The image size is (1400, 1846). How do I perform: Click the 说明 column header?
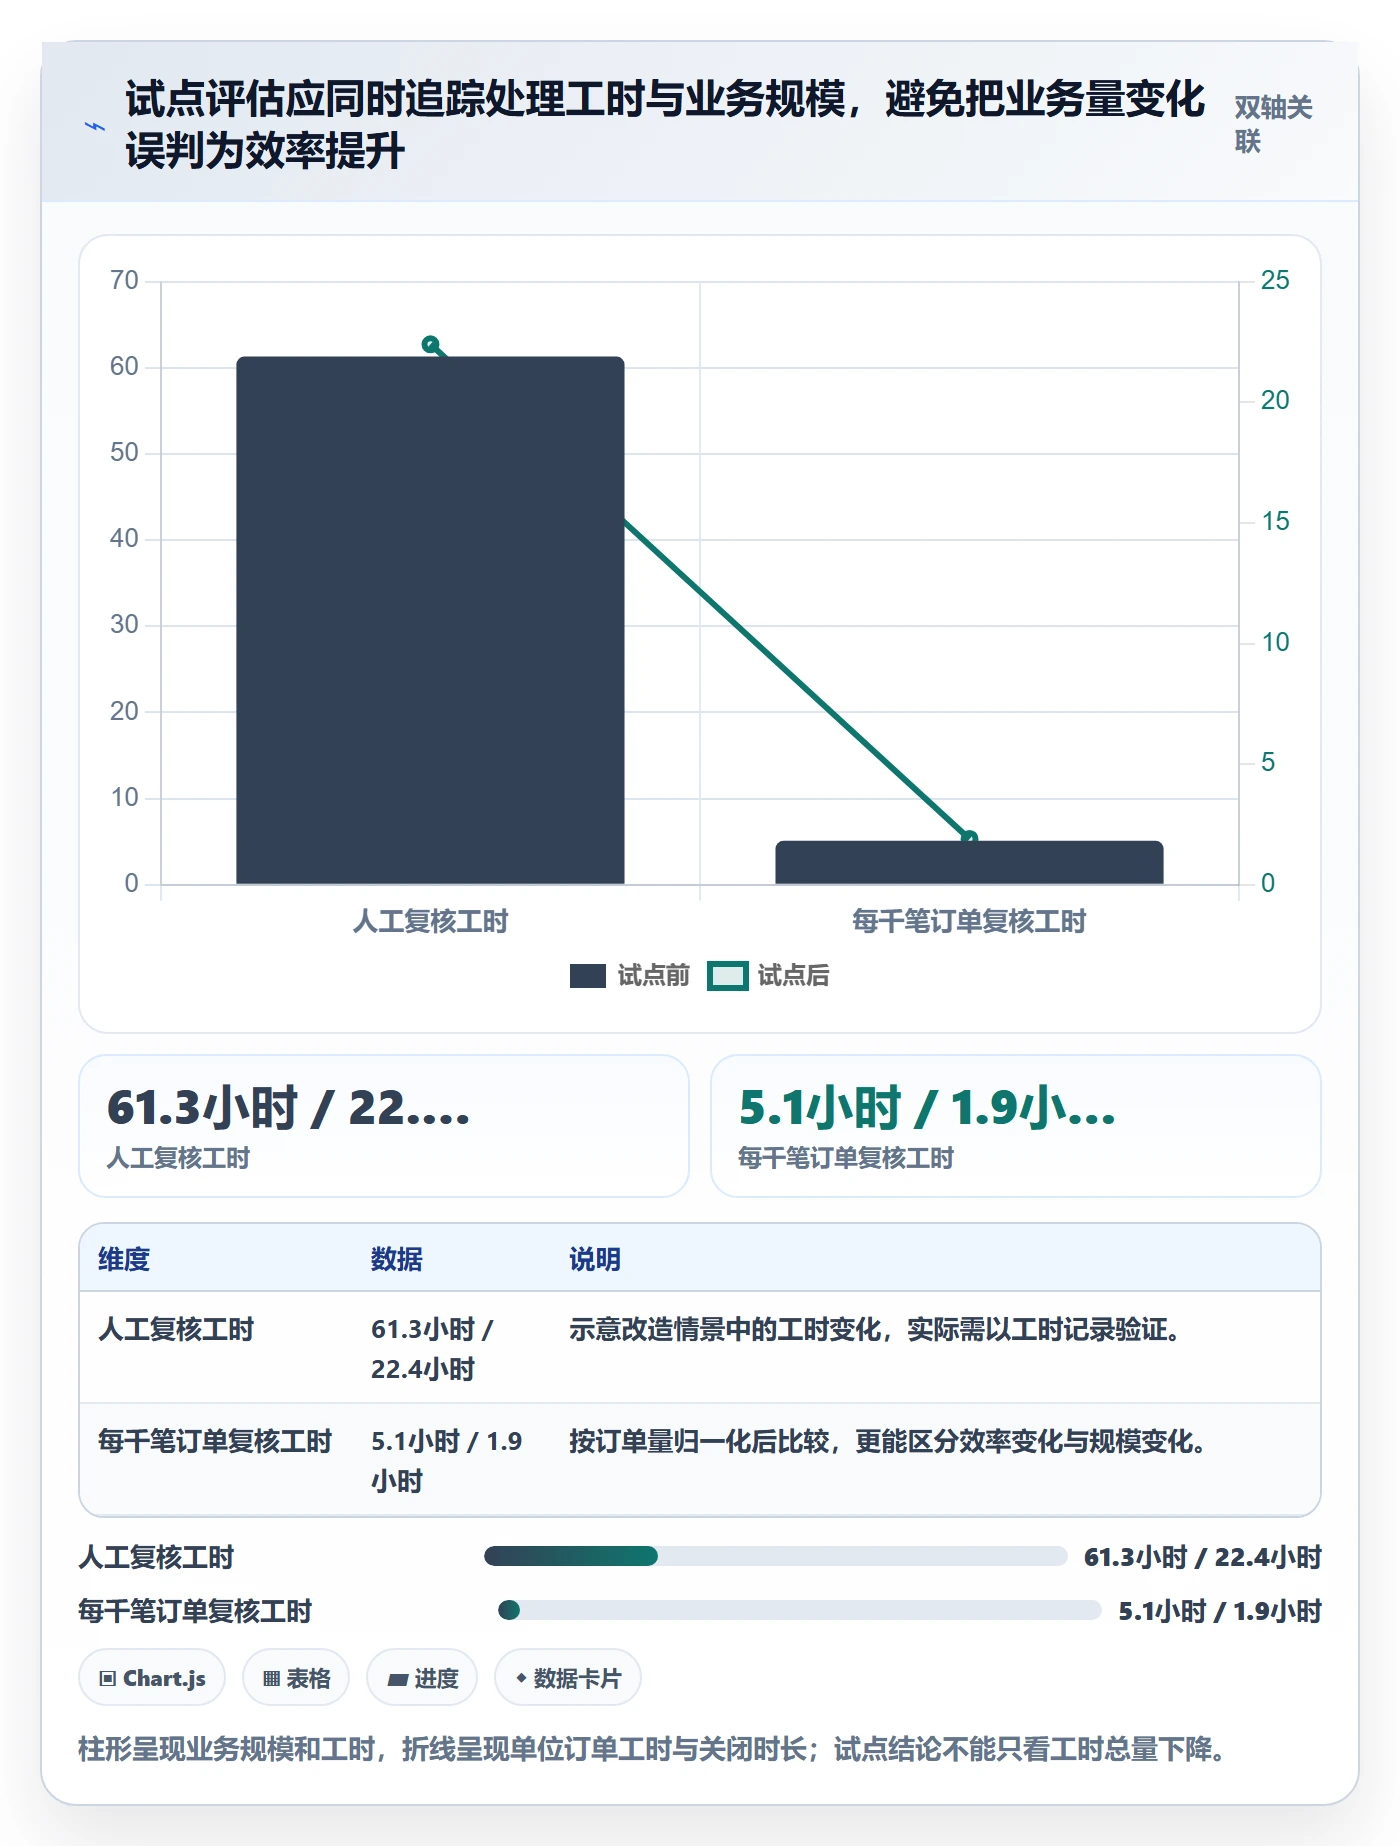(595, 1259)
